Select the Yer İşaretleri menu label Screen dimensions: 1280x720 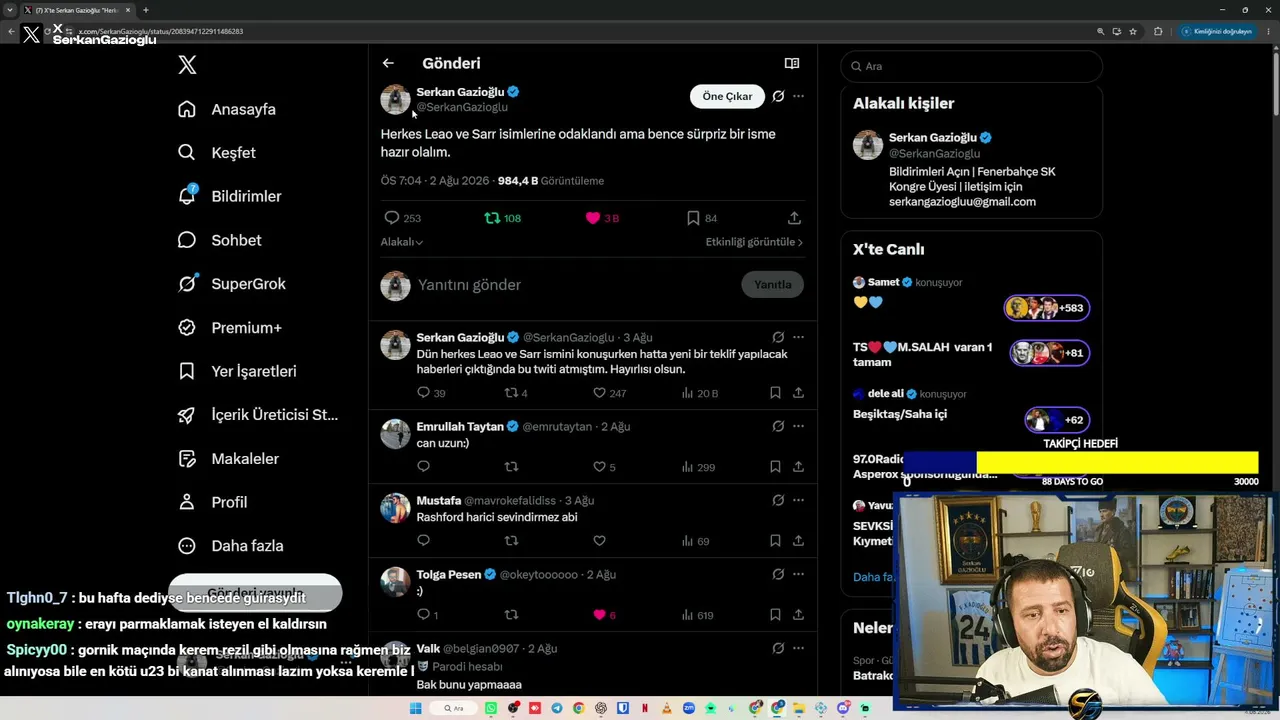pos(254,371)
